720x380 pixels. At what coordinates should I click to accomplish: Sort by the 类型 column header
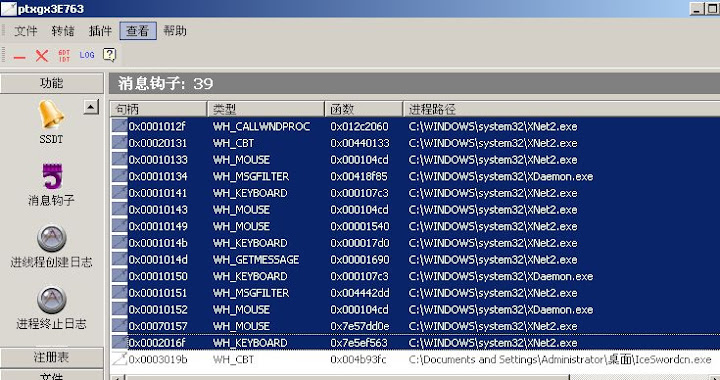(x=266, y=109)
